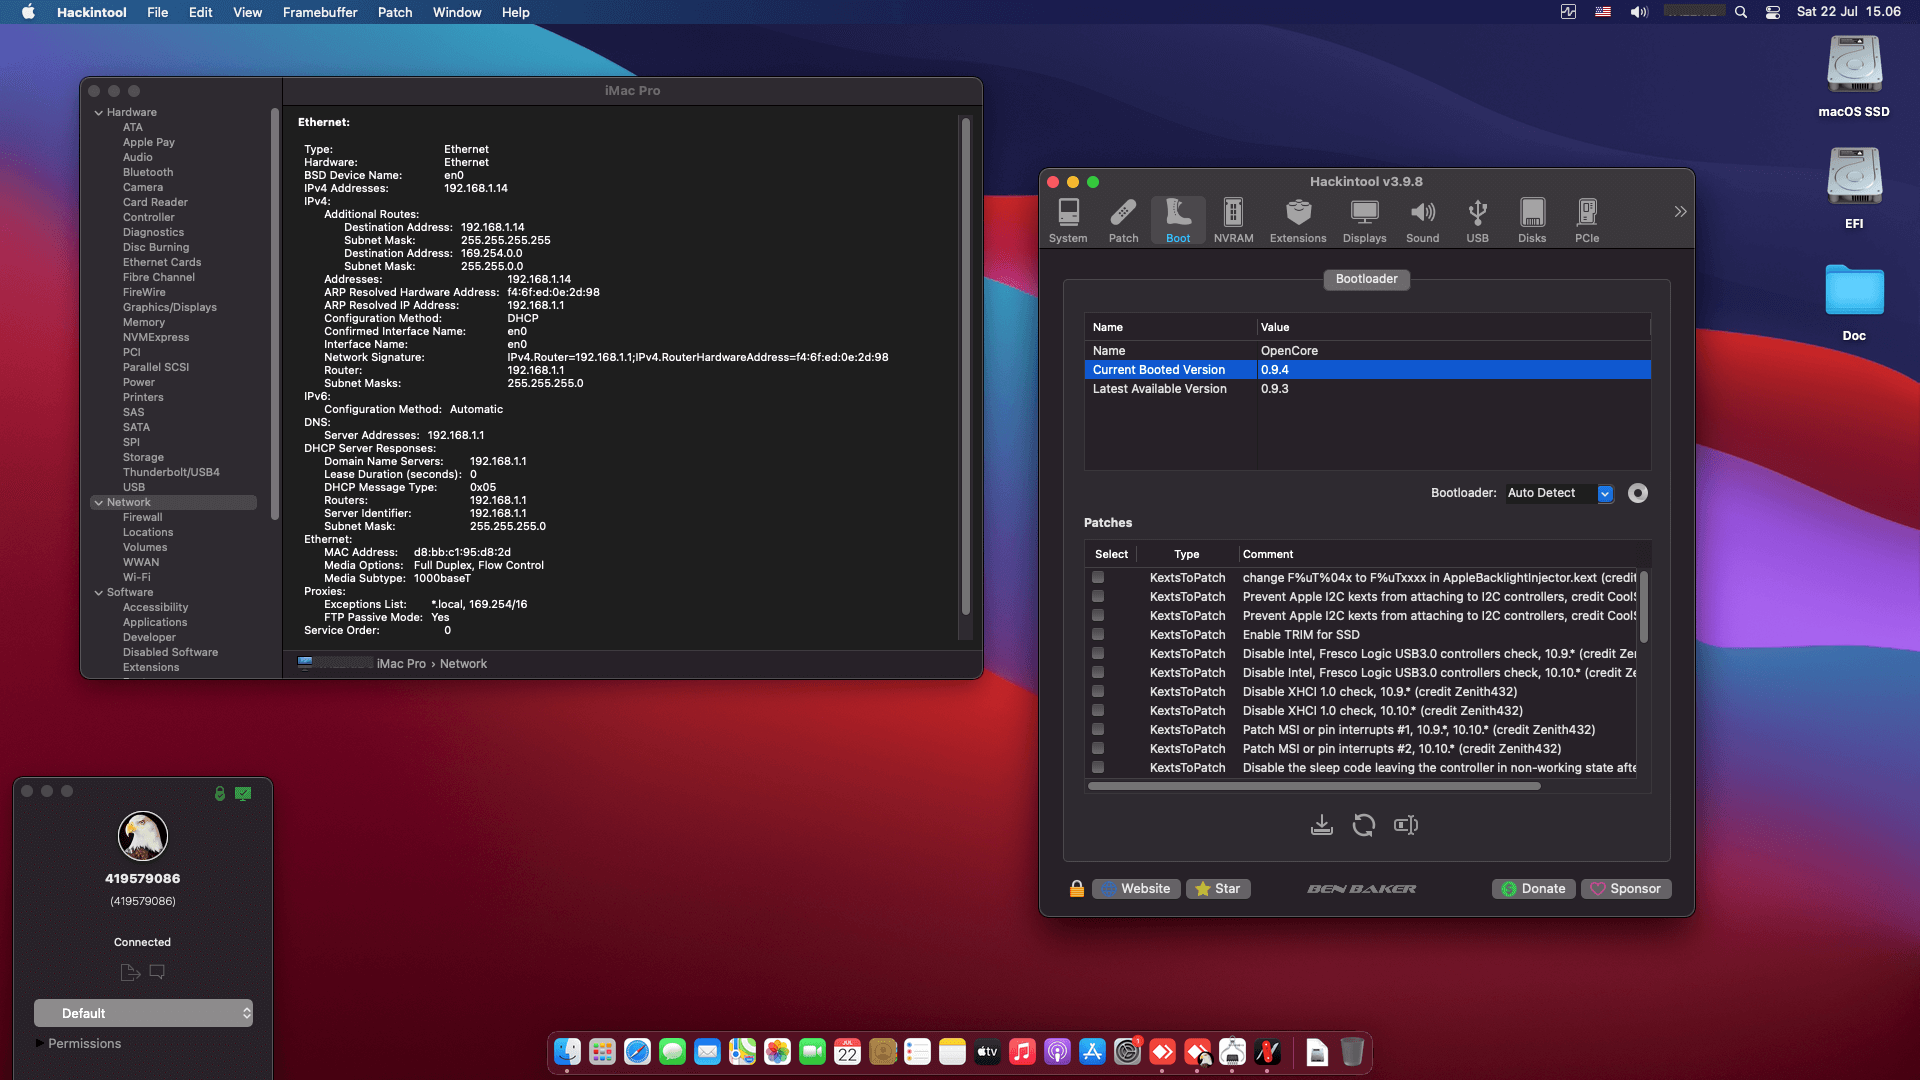Click the Star button
This screenshot has width=1920, height=1080.
pyautogui.click(x=1218, y=889)
